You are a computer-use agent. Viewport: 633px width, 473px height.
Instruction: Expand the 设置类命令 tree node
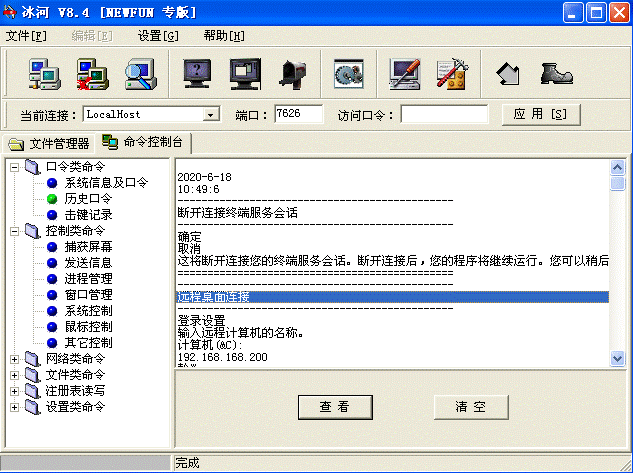(x=15, y=407)
